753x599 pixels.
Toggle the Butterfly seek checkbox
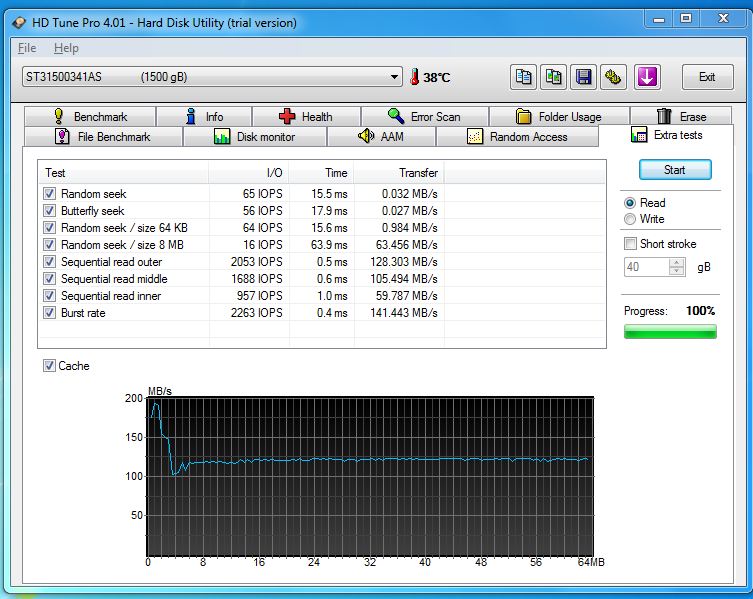click(49, 210)
